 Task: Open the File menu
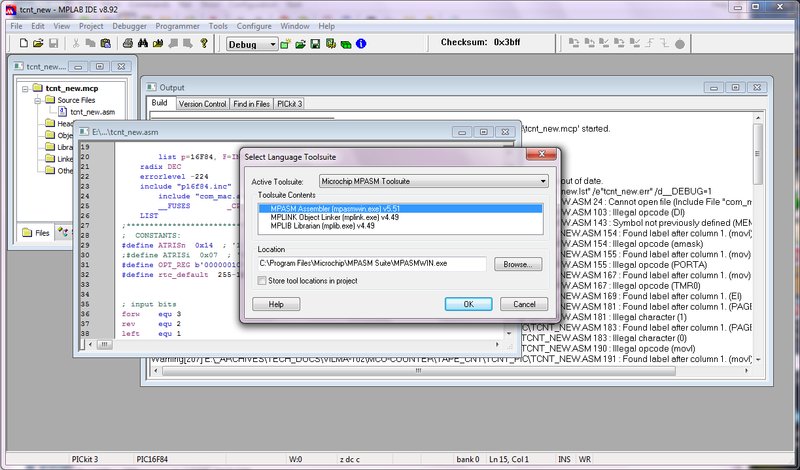click(x=16, y=26)
